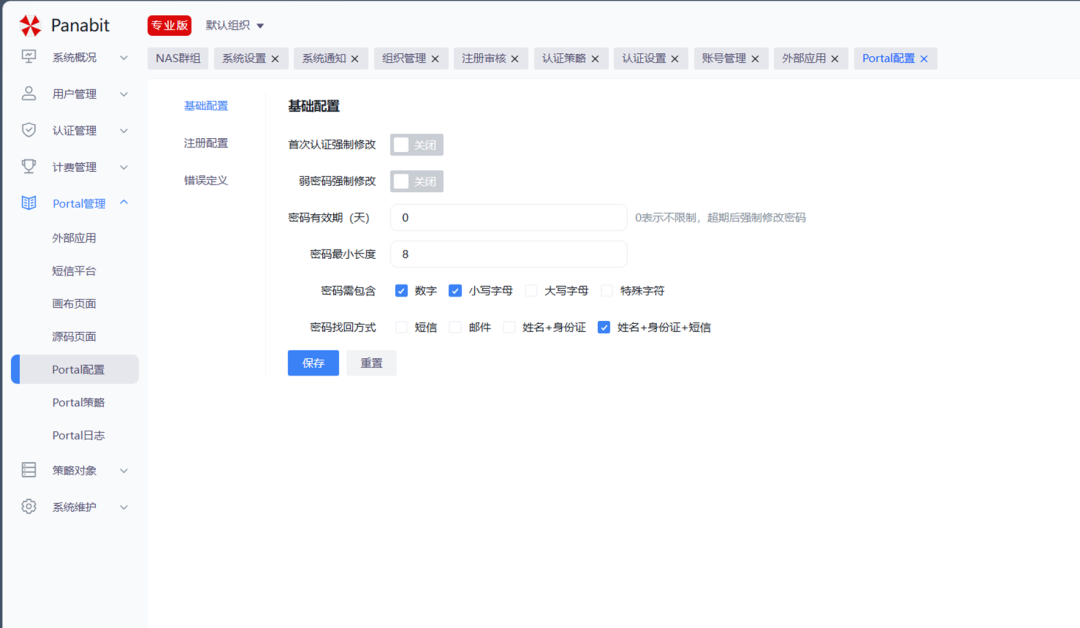The image size is (1080, 628).
Task: Click the Panabit logo icon
Action: click(30, 25)
